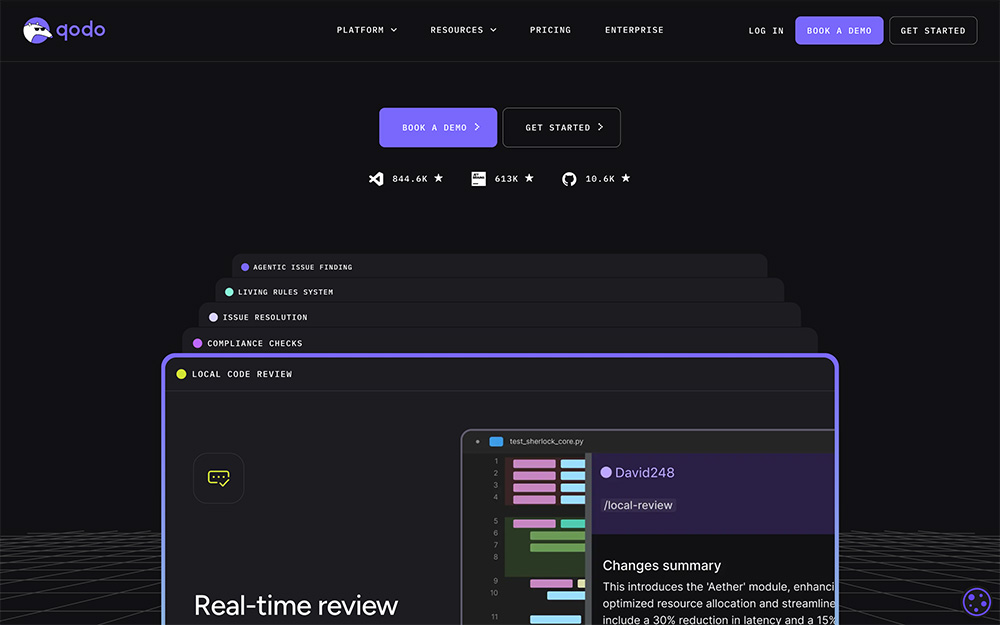Show the Issue Resolution tab
1000x625 pixels.
pyautogui.click(x=264, y=317)
